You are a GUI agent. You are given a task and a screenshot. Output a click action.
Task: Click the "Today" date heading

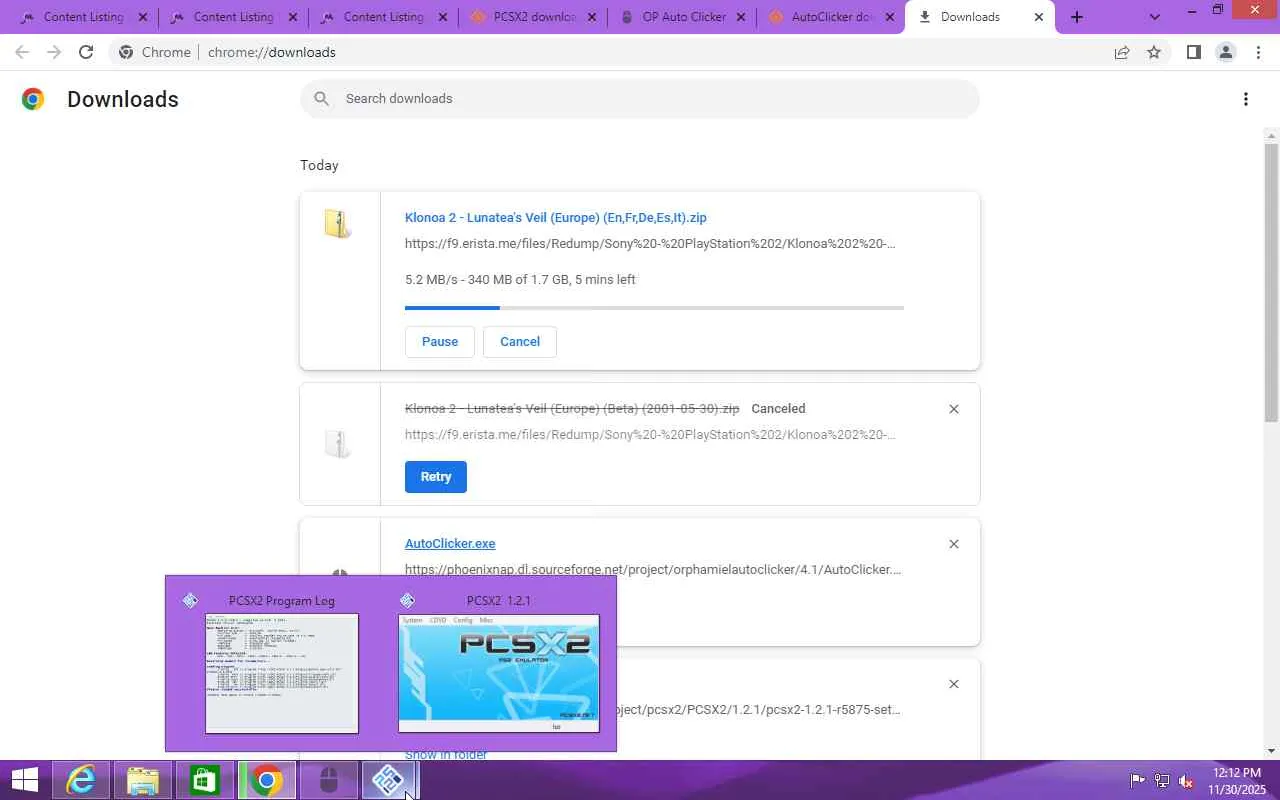319,165
